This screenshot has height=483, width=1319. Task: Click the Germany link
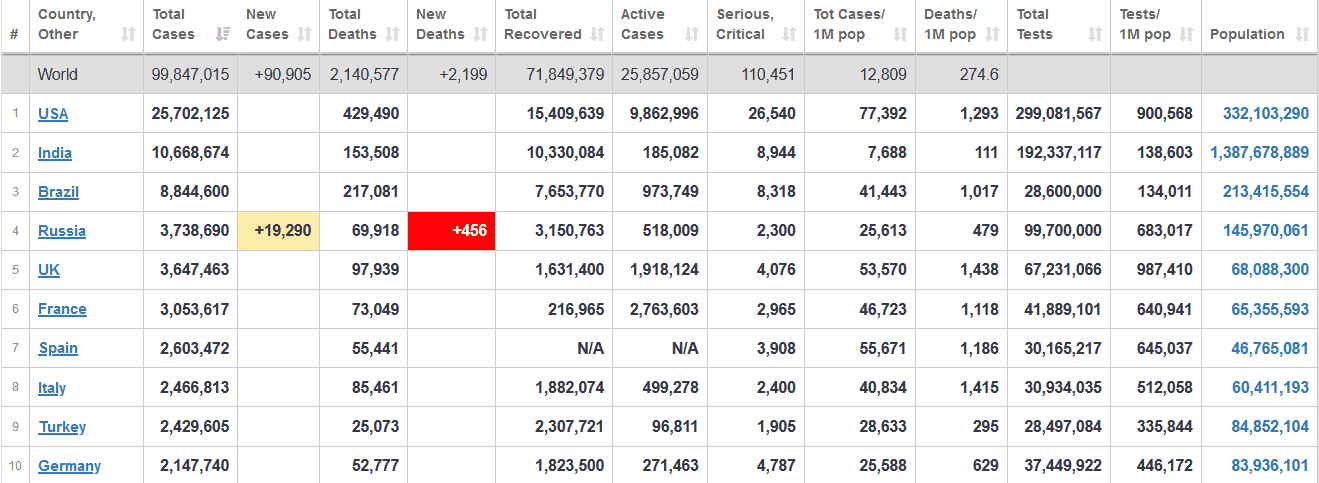click(69, 466)
